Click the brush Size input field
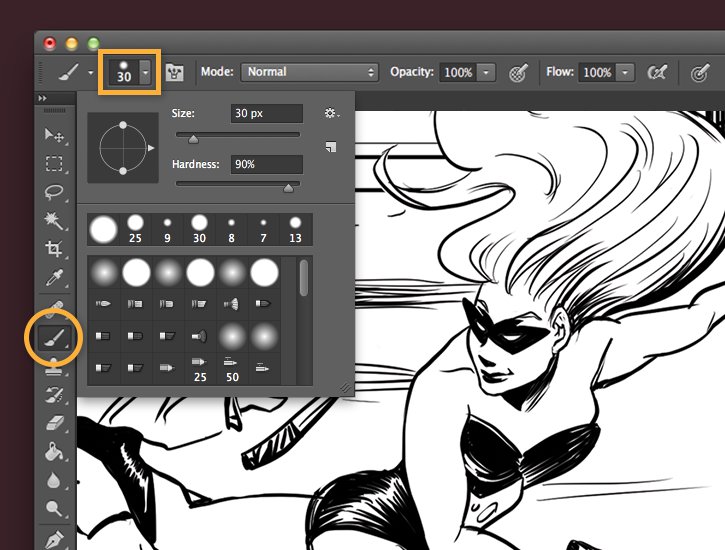This screenshot has height=550, width=725. coord(266,114)
